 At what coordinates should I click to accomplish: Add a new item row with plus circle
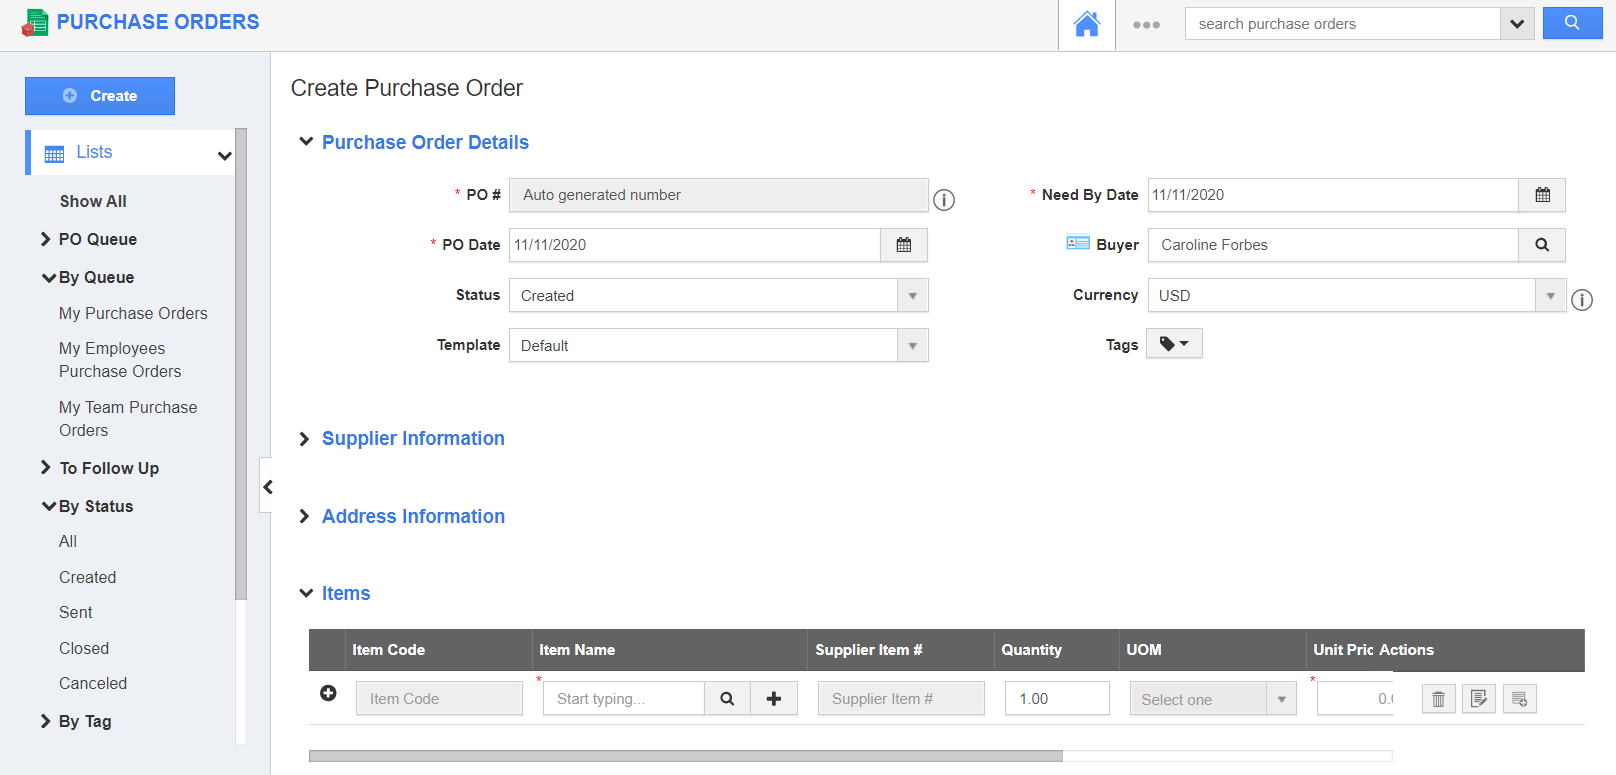[x=328, y=693]
